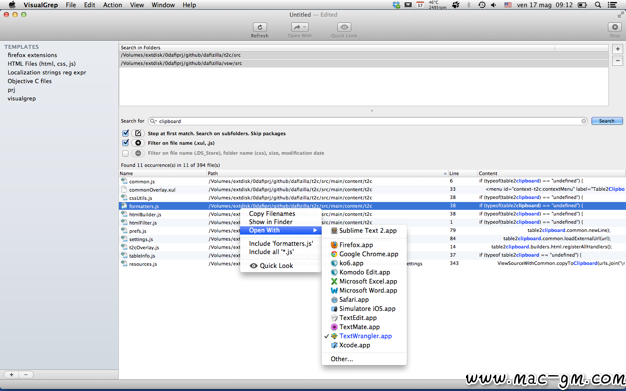Image resolution: width=626 pixels, height=391 pixels.
Task: Click the TextMate.app icon
Action: [x=334, y=327]
